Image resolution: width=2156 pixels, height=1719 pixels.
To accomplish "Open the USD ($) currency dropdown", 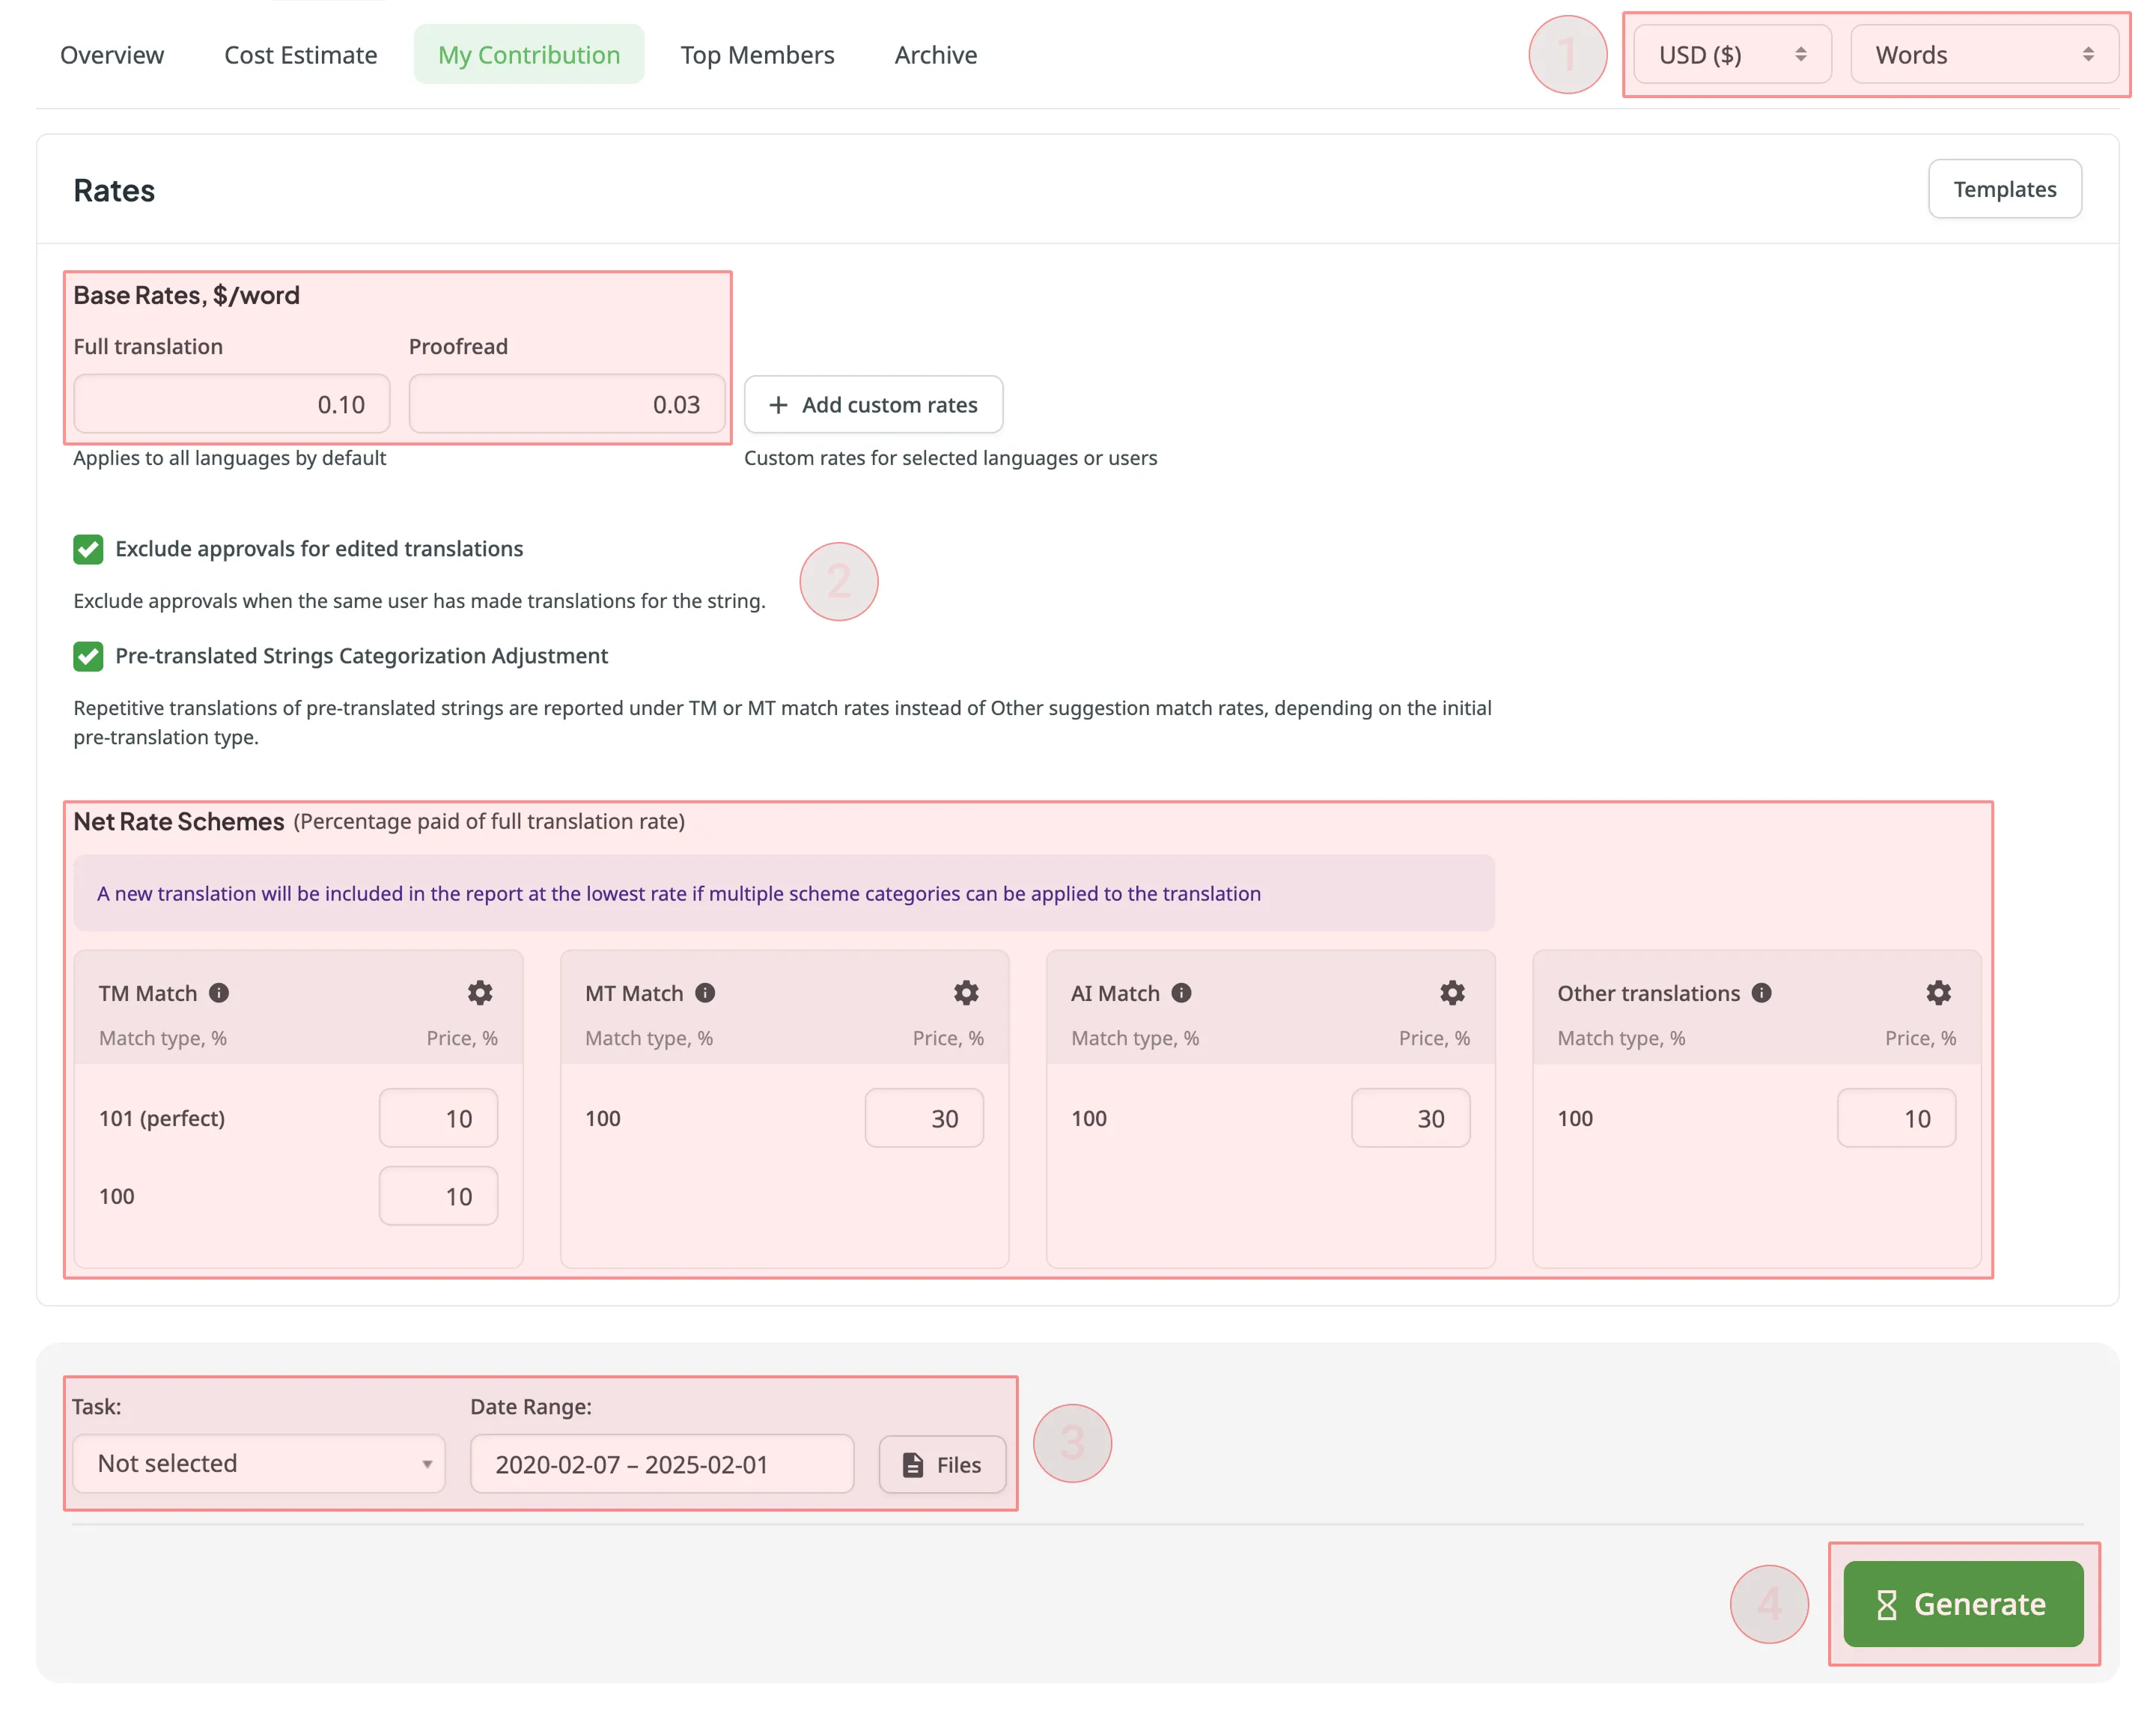I will [1731, 55].
